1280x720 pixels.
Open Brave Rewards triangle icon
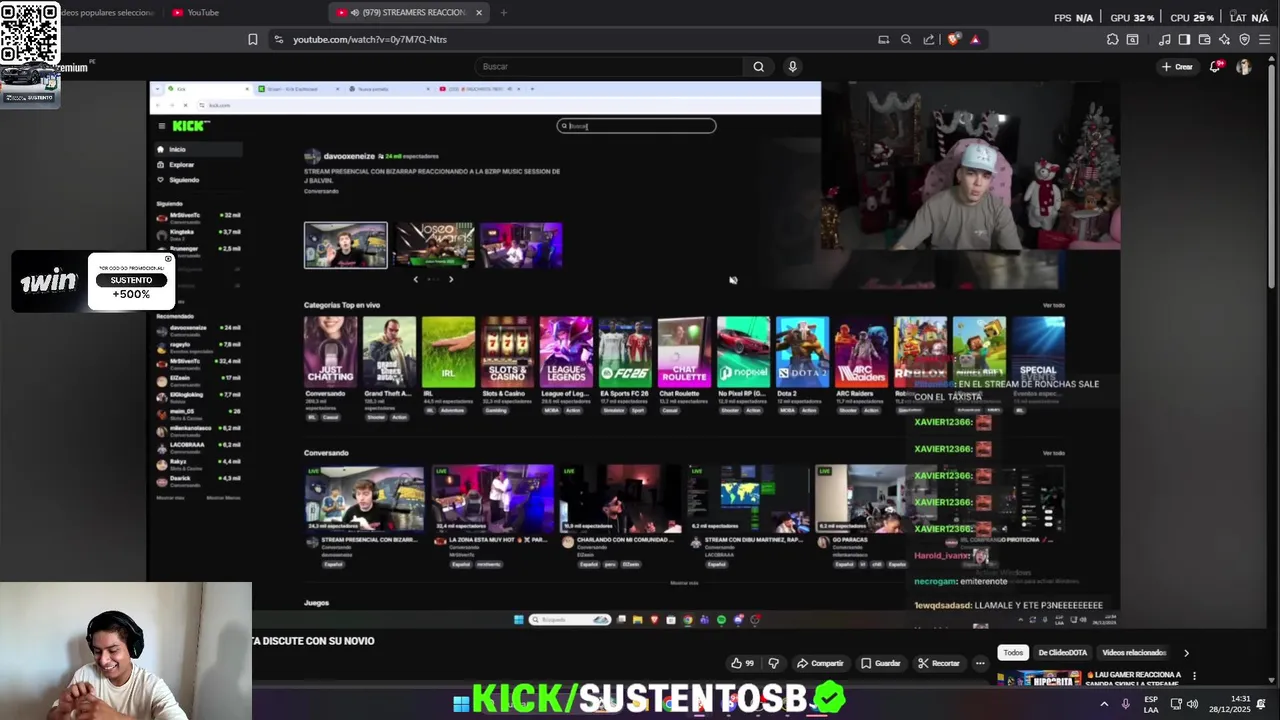coord(975,39)
